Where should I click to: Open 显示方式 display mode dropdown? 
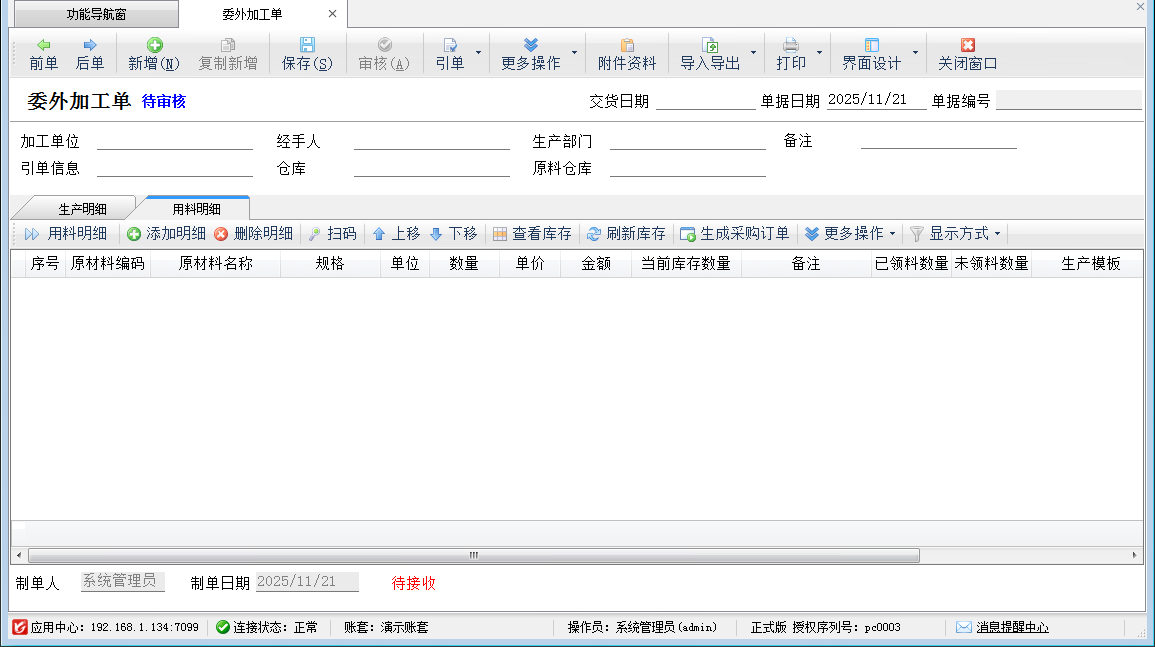point(954,233)
